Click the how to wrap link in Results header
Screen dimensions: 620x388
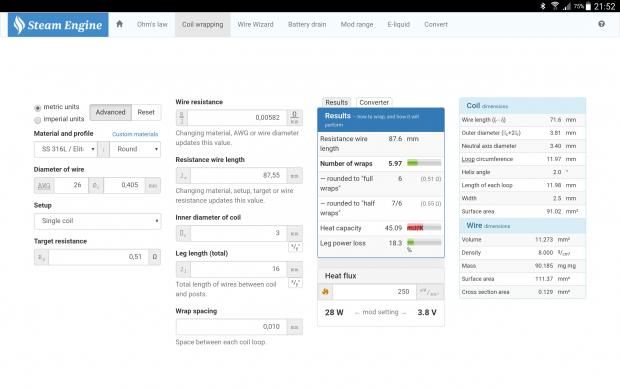pyautogui.click(x=372, y=121)
